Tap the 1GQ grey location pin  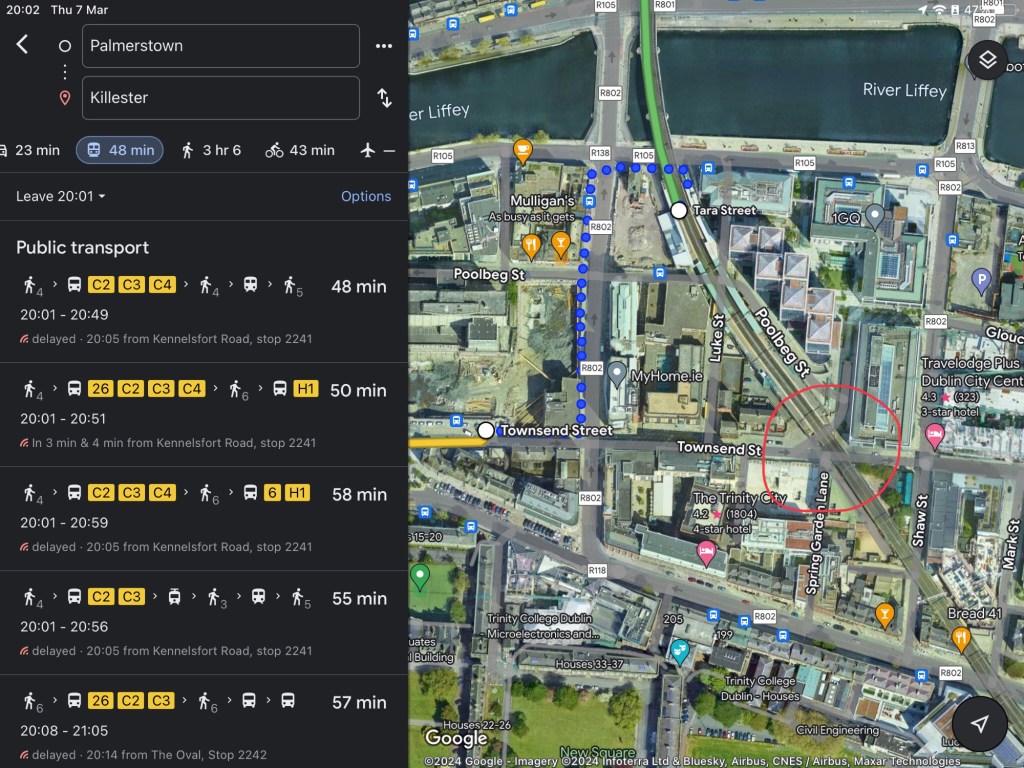click(875, 215)
